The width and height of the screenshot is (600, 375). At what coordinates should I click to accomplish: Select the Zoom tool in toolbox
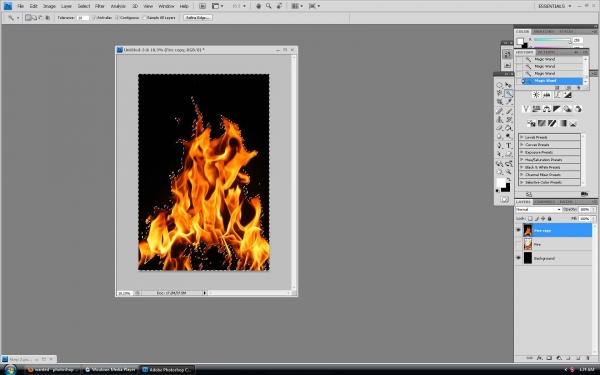[x=509, y=172]
